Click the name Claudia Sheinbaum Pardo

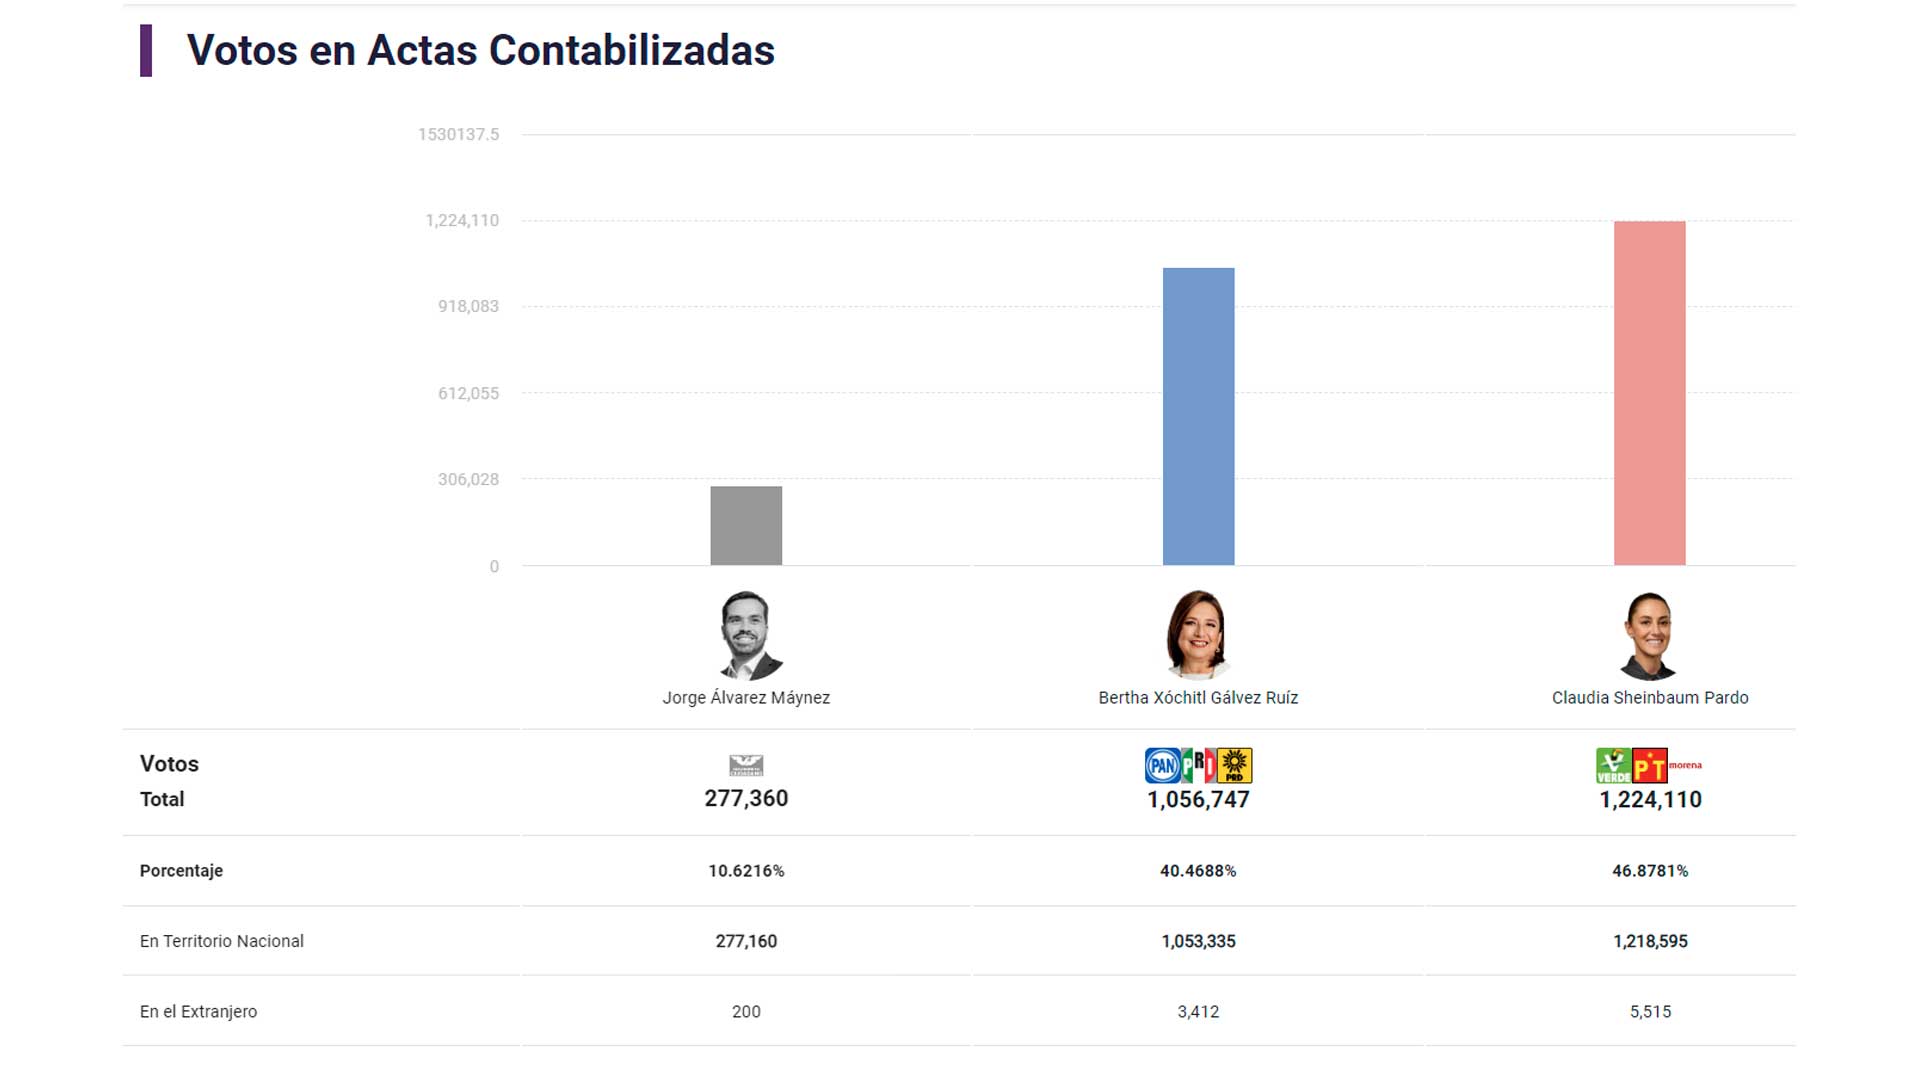tap(1650, 698)
